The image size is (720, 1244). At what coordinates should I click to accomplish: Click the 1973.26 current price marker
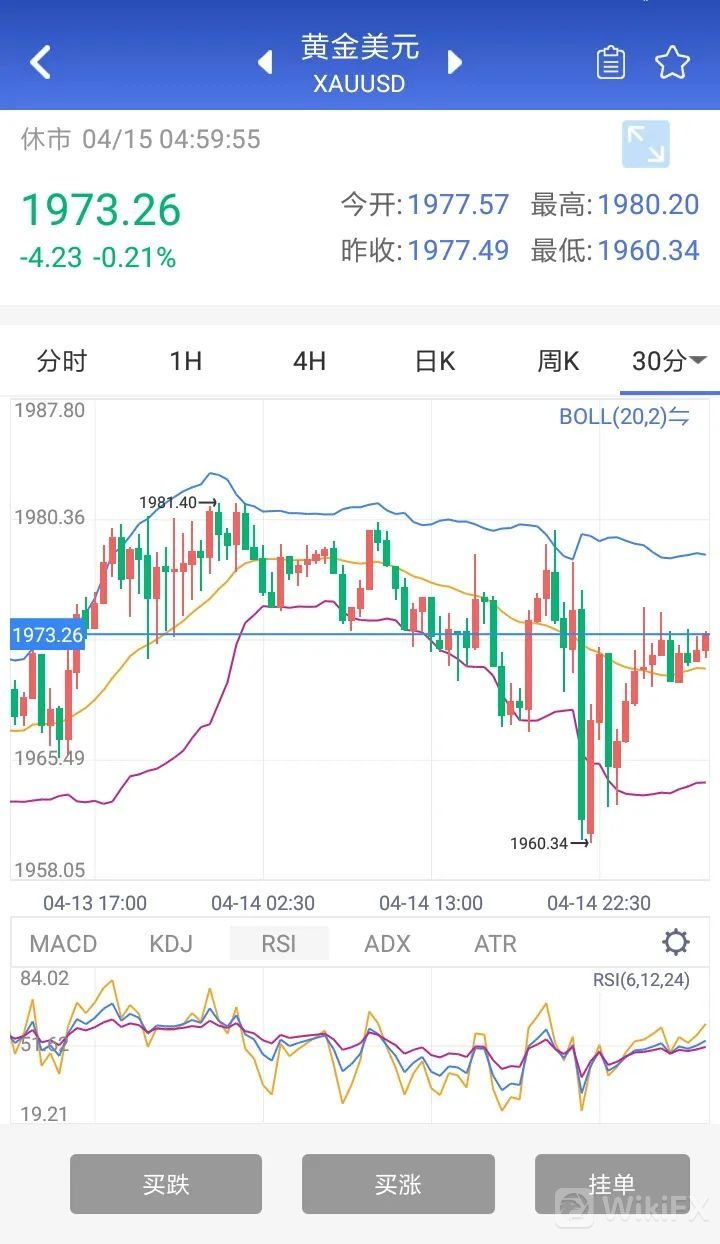(x=47, y=634)
